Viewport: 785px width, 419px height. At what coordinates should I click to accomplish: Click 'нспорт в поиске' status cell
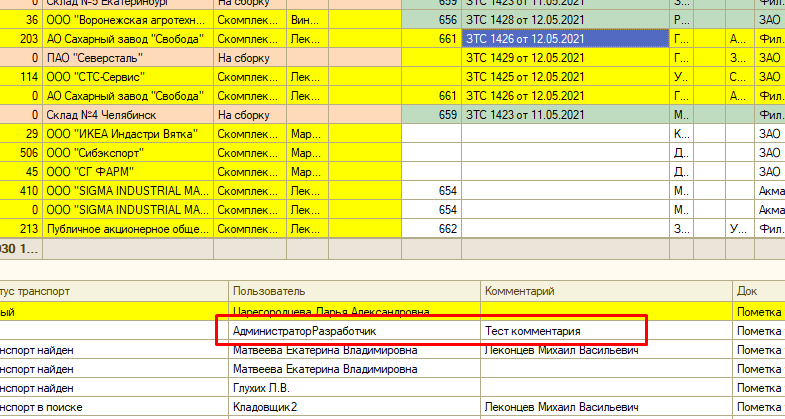tap(114, 407)
